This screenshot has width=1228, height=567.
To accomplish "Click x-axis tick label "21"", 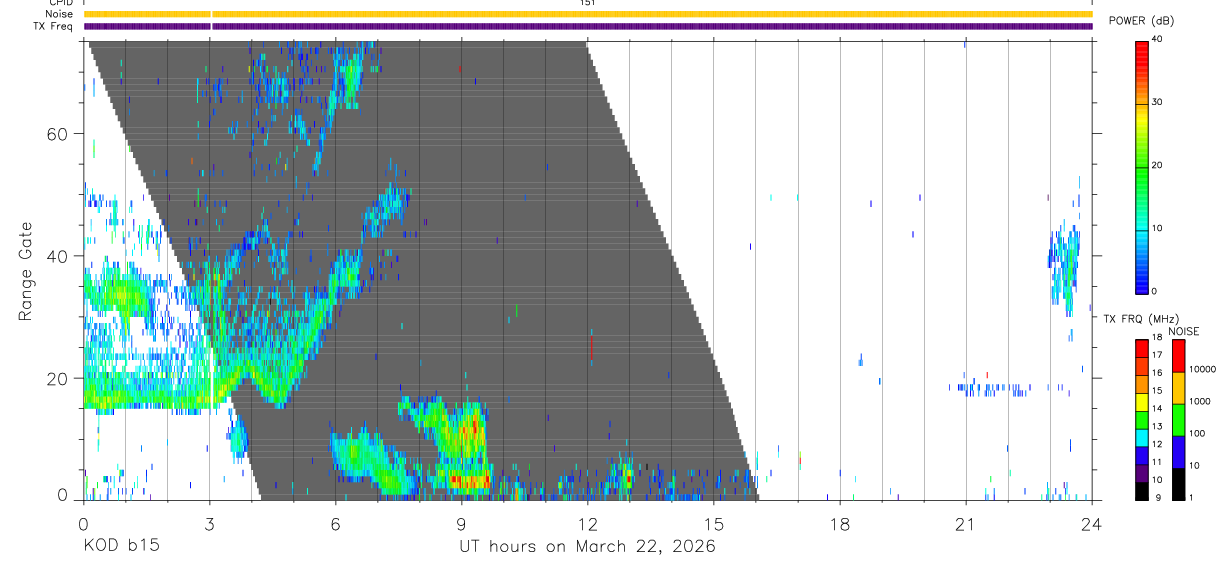I will 965,524.
